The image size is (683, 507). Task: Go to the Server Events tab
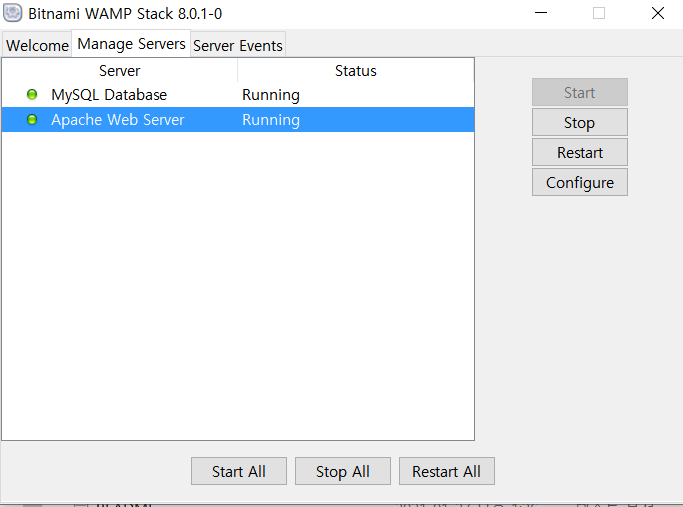coord(238,45)
